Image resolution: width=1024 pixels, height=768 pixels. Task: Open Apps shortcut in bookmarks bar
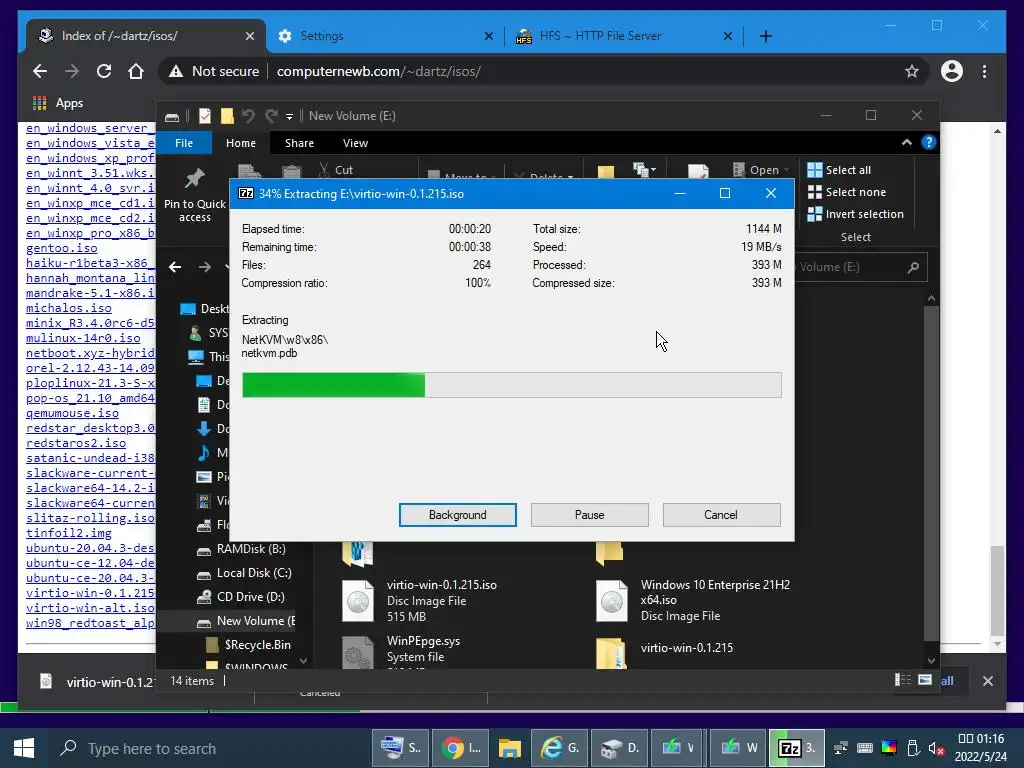point(58,103)
